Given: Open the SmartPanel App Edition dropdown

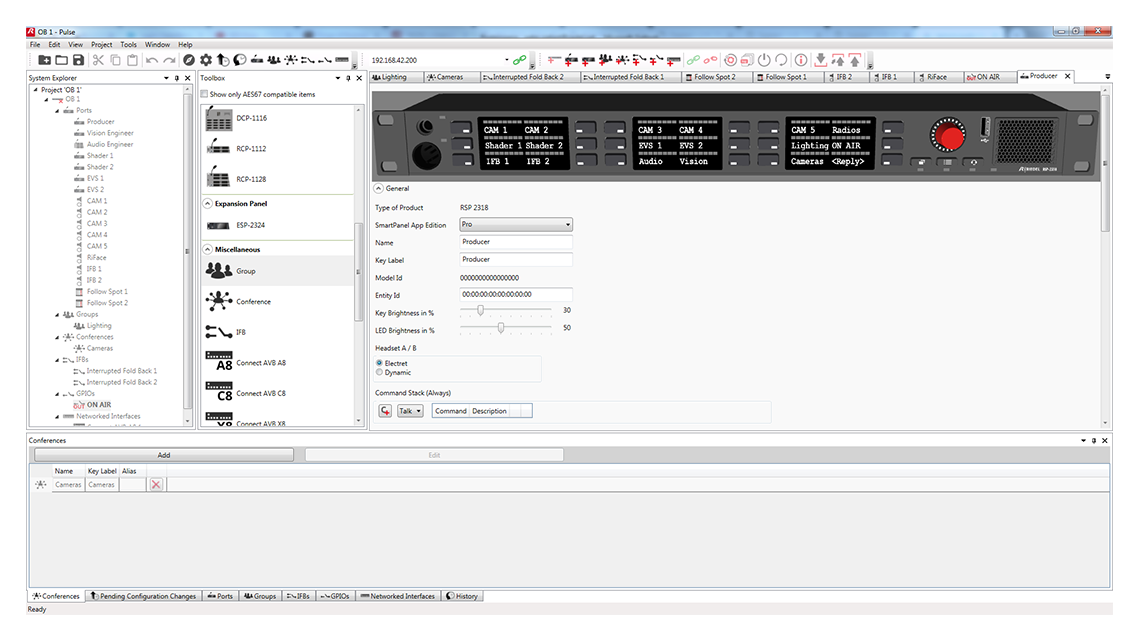Looking at the screenshot, I should (570, 223).
